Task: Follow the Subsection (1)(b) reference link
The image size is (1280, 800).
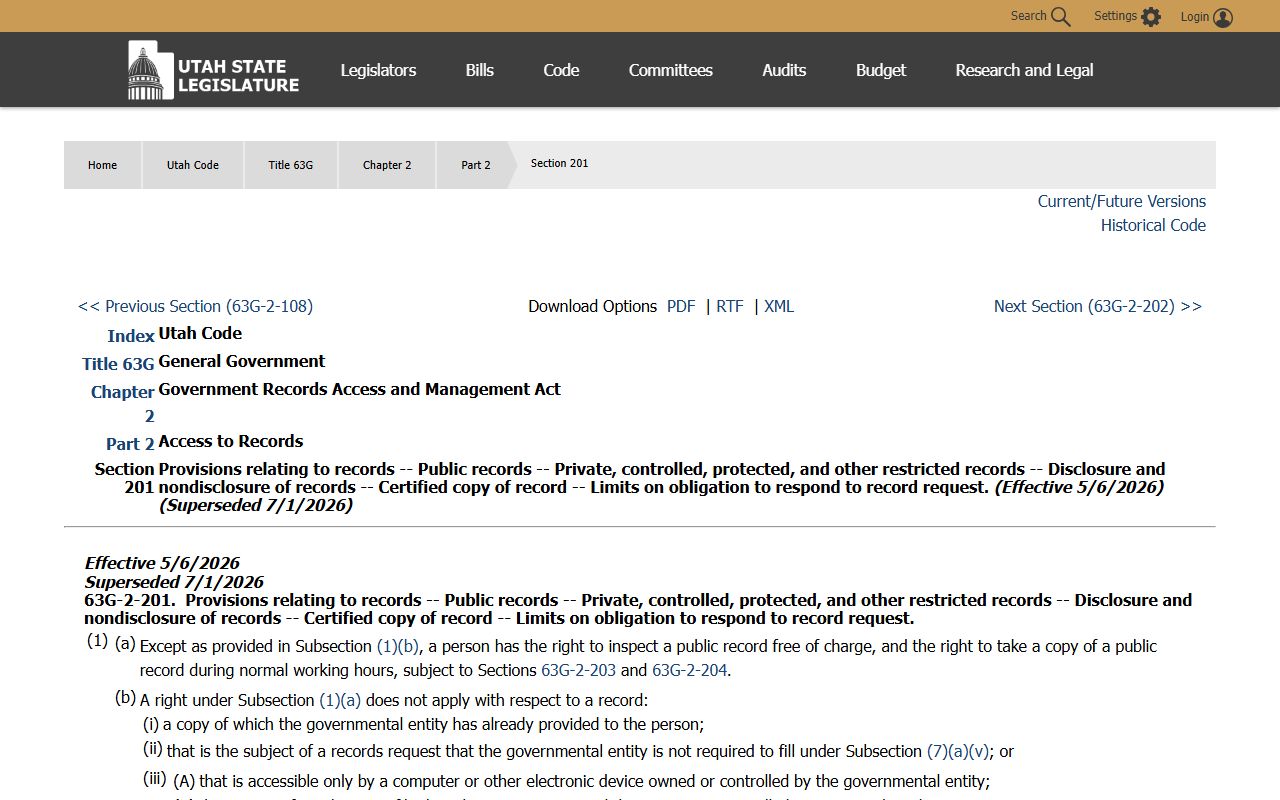Action: [398, 646]
